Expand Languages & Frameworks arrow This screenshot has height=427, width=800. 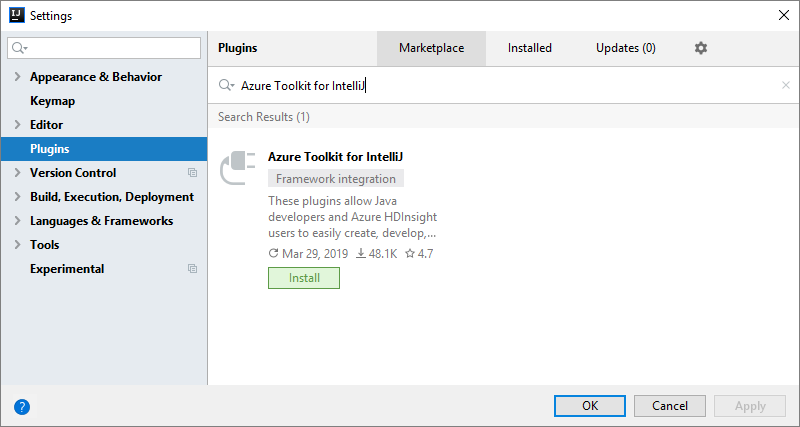click(x=17, y=221)
